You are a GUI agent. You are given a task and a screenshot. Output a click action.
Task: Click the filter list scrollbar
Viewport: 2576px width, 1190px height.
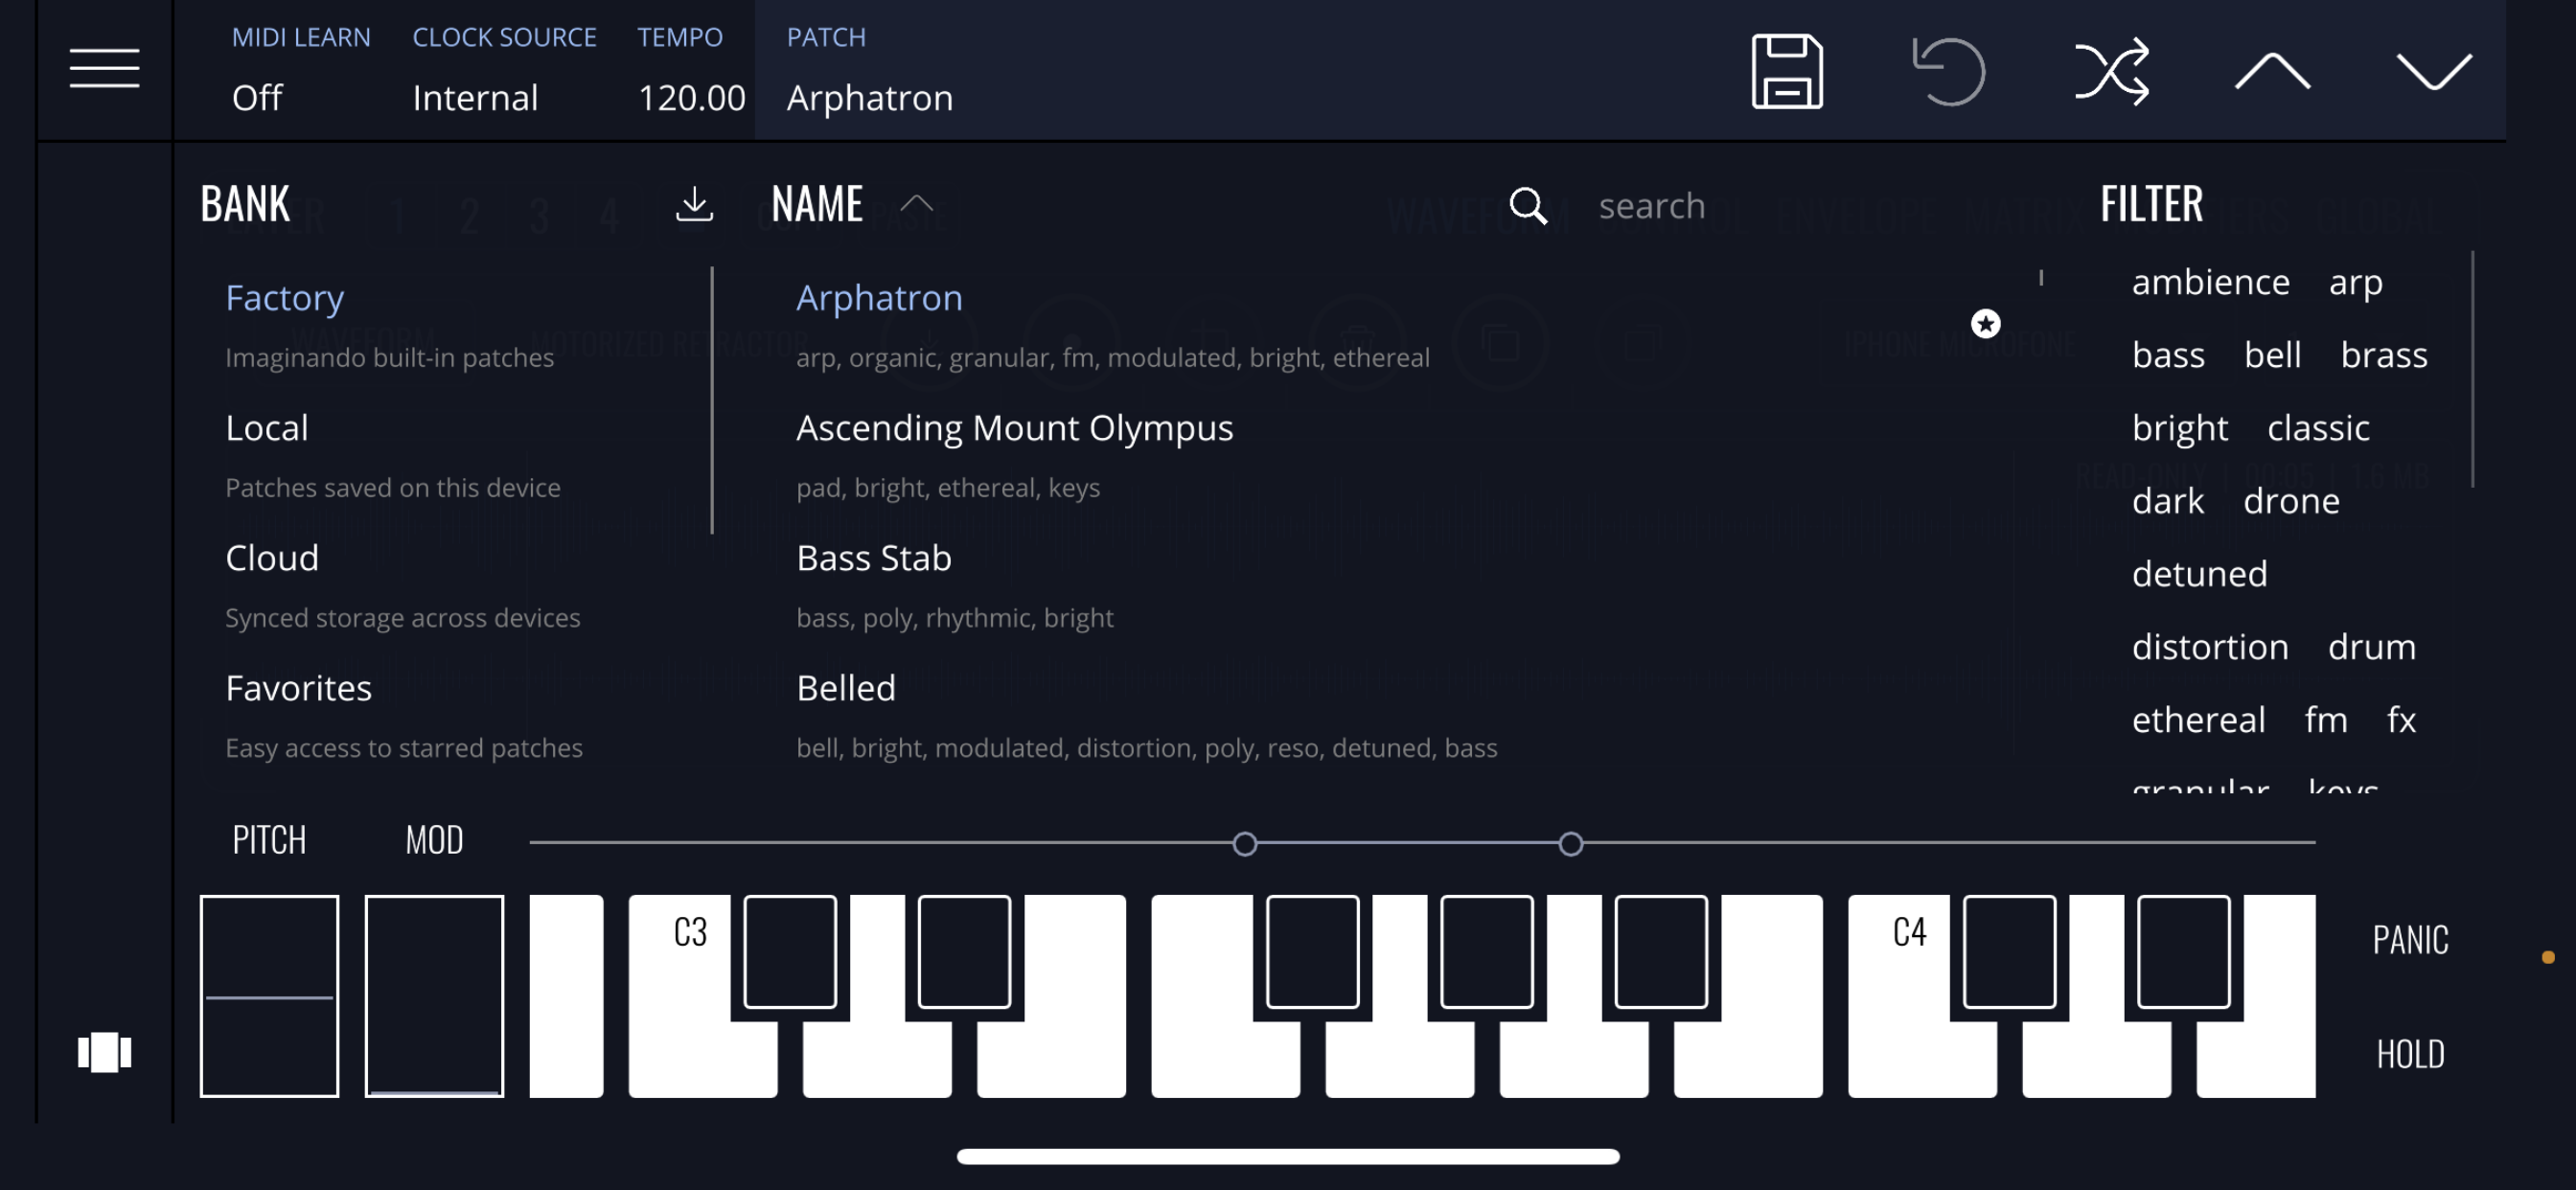pyautogui.click(x=2473, y=369)
